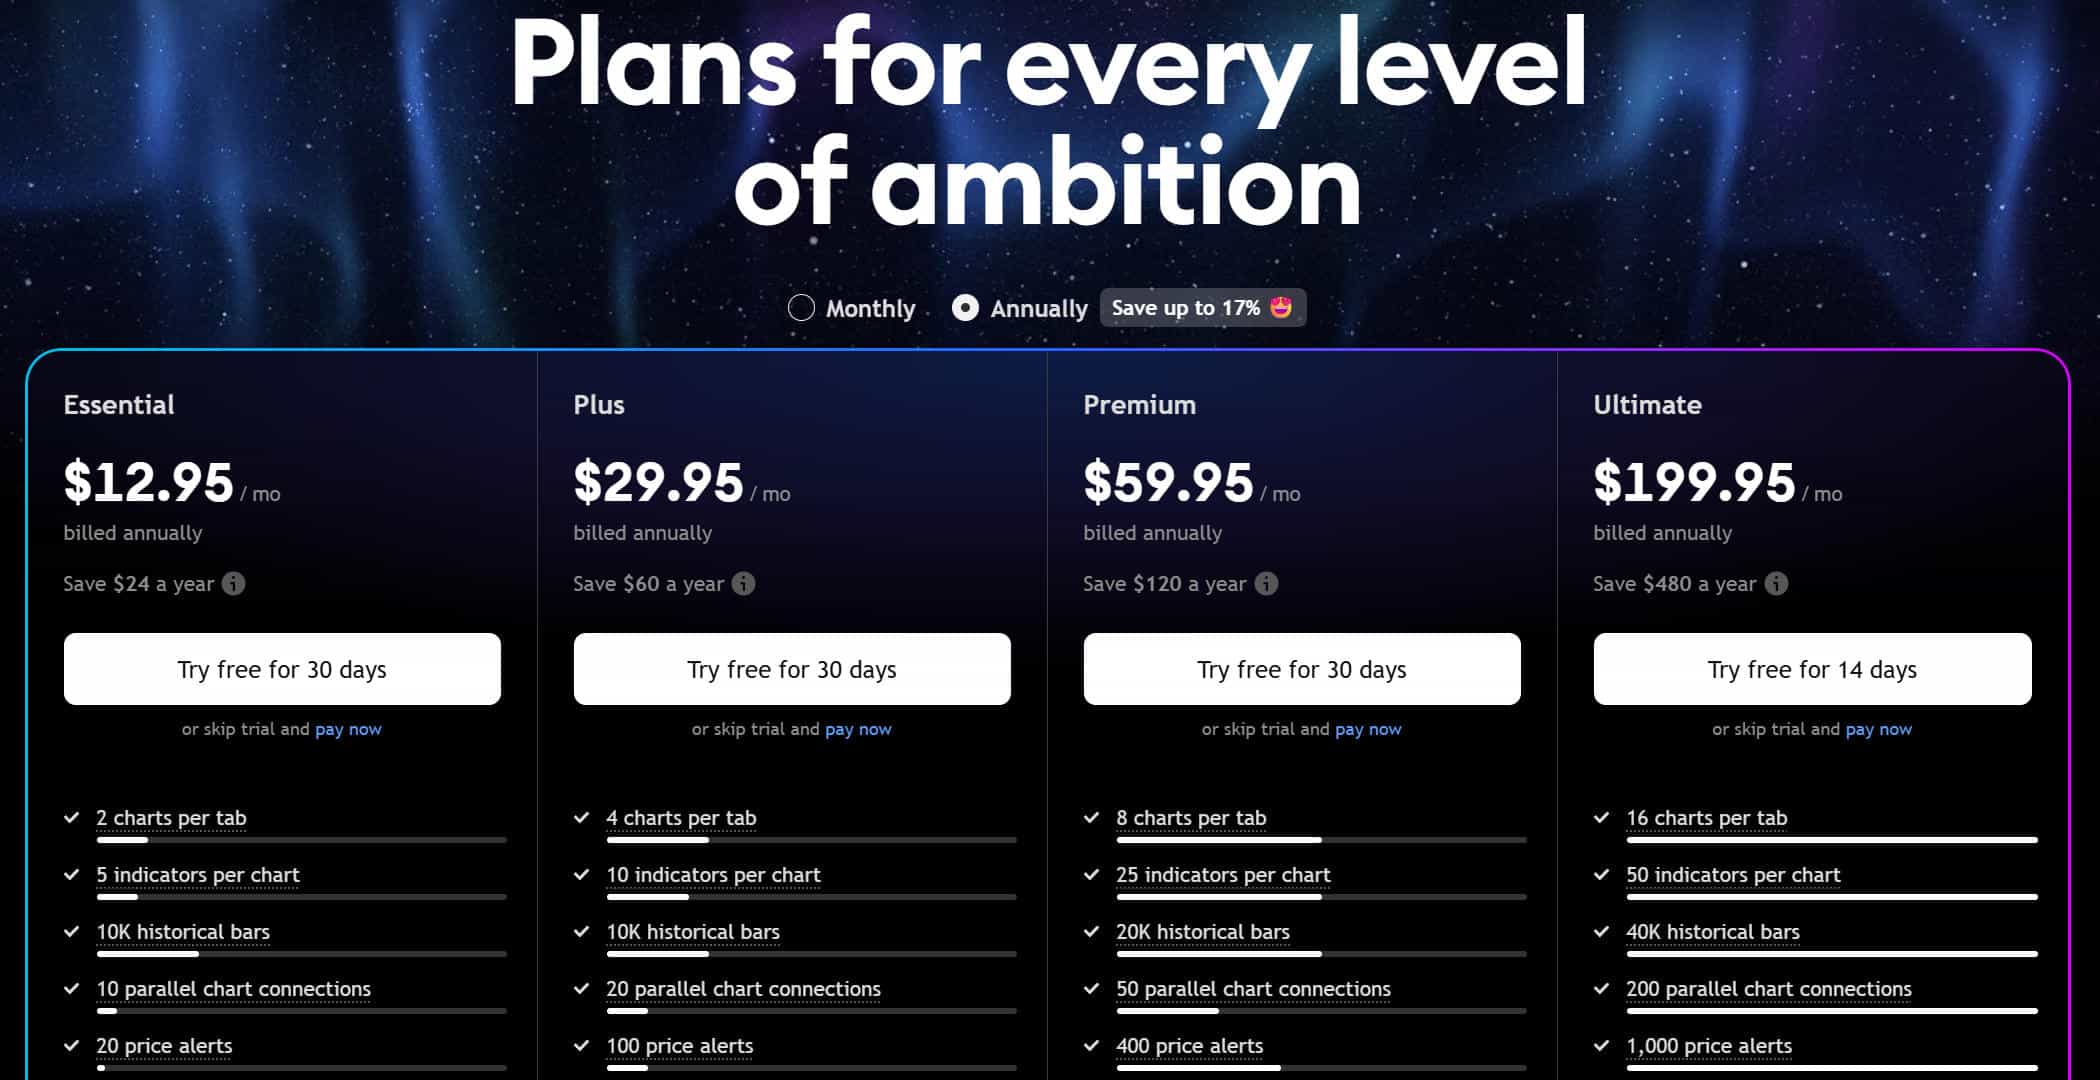Start the Essential 30-day free trial

(x=282, y=669)
